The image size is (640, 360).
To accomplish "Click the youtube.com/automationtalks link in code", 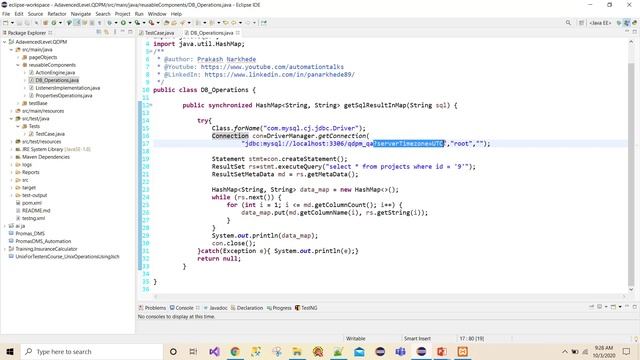I will tap(272, 67).
